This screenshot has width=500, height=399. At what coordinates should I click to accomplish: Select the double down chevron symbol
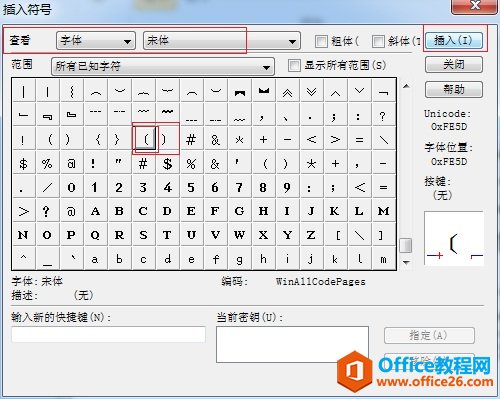tap(311, 92)
